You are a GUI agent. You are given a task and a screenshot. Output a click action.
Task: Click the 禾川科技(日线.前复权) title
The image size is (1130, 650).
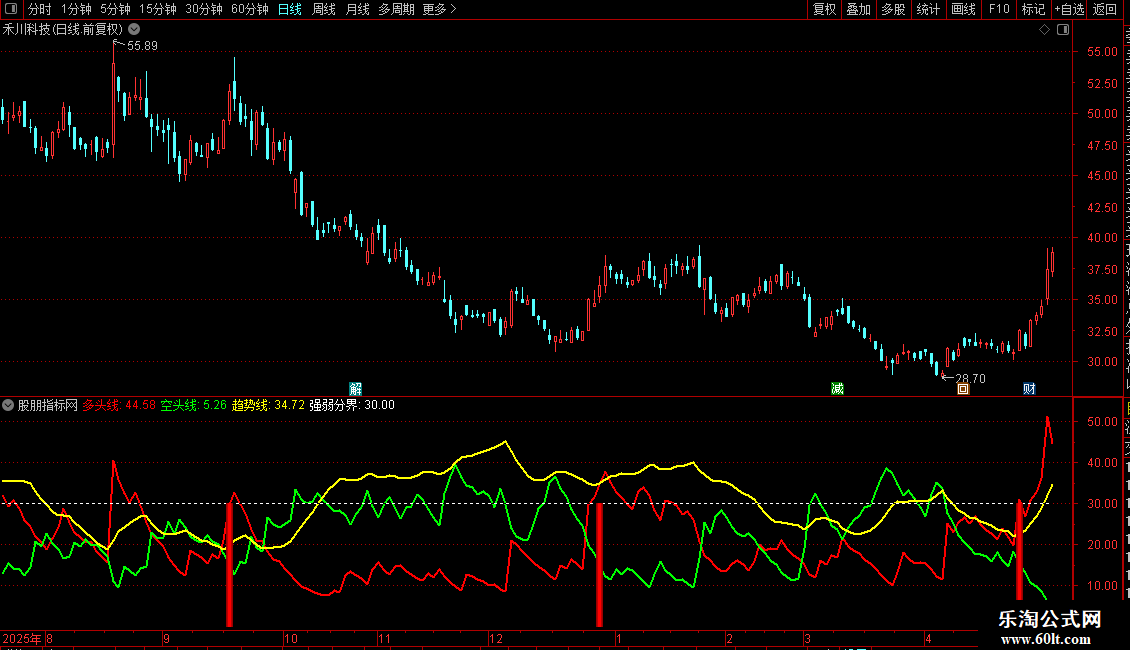(63, 30)
